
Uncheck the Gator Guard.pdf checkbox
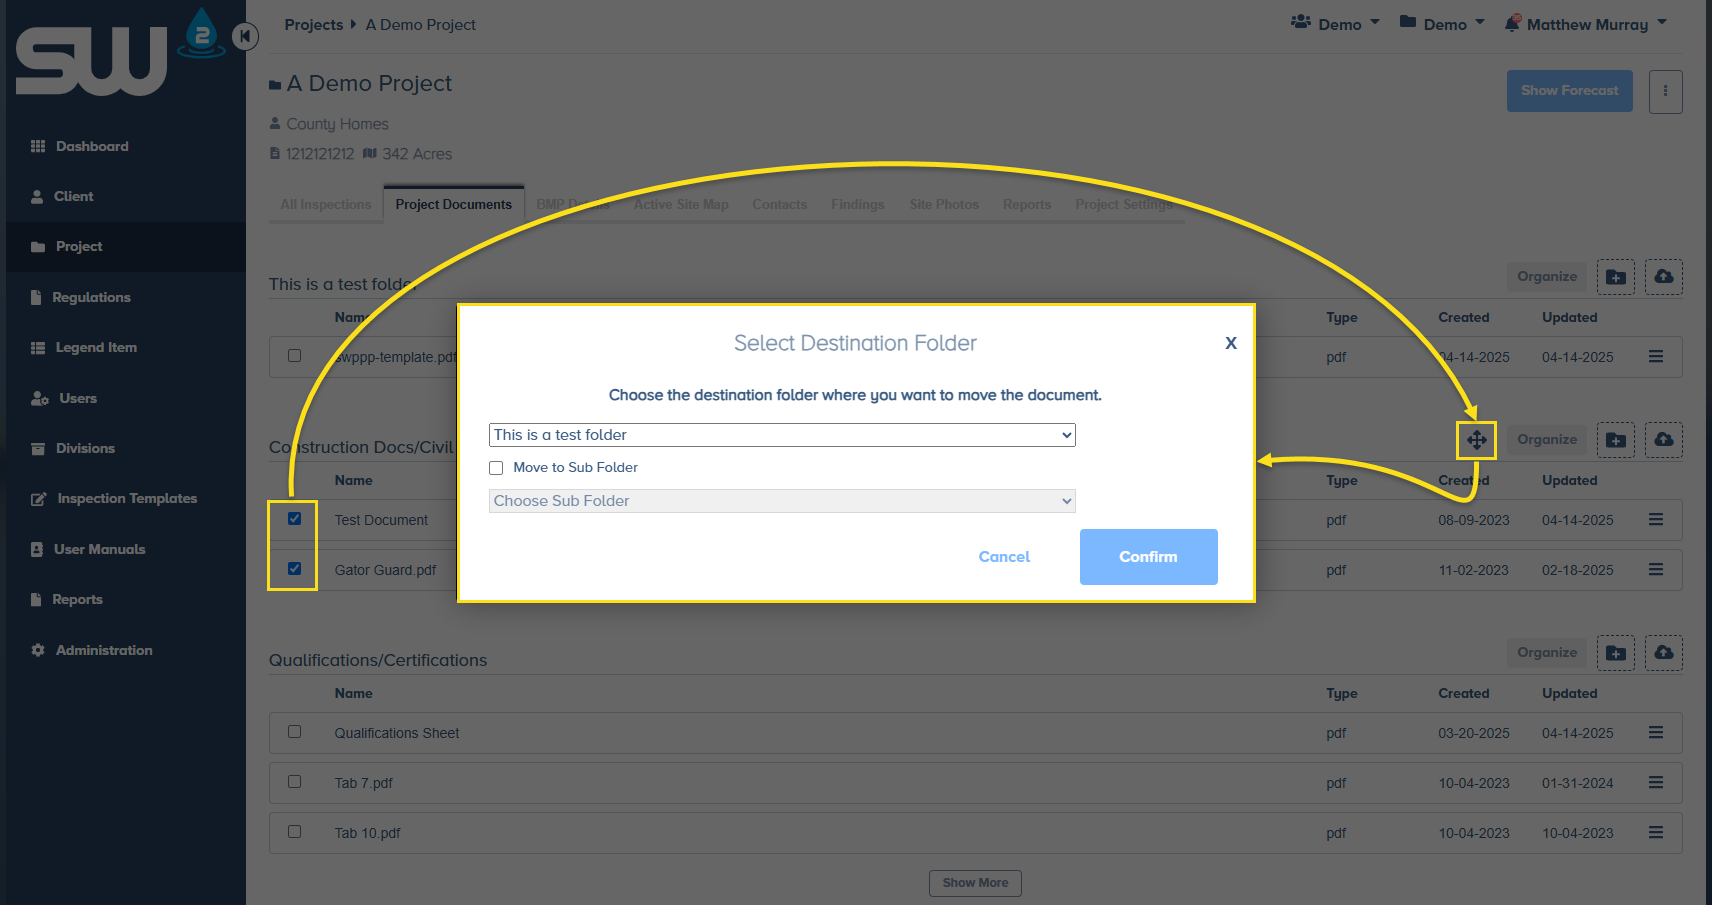[x=294, y=569]
